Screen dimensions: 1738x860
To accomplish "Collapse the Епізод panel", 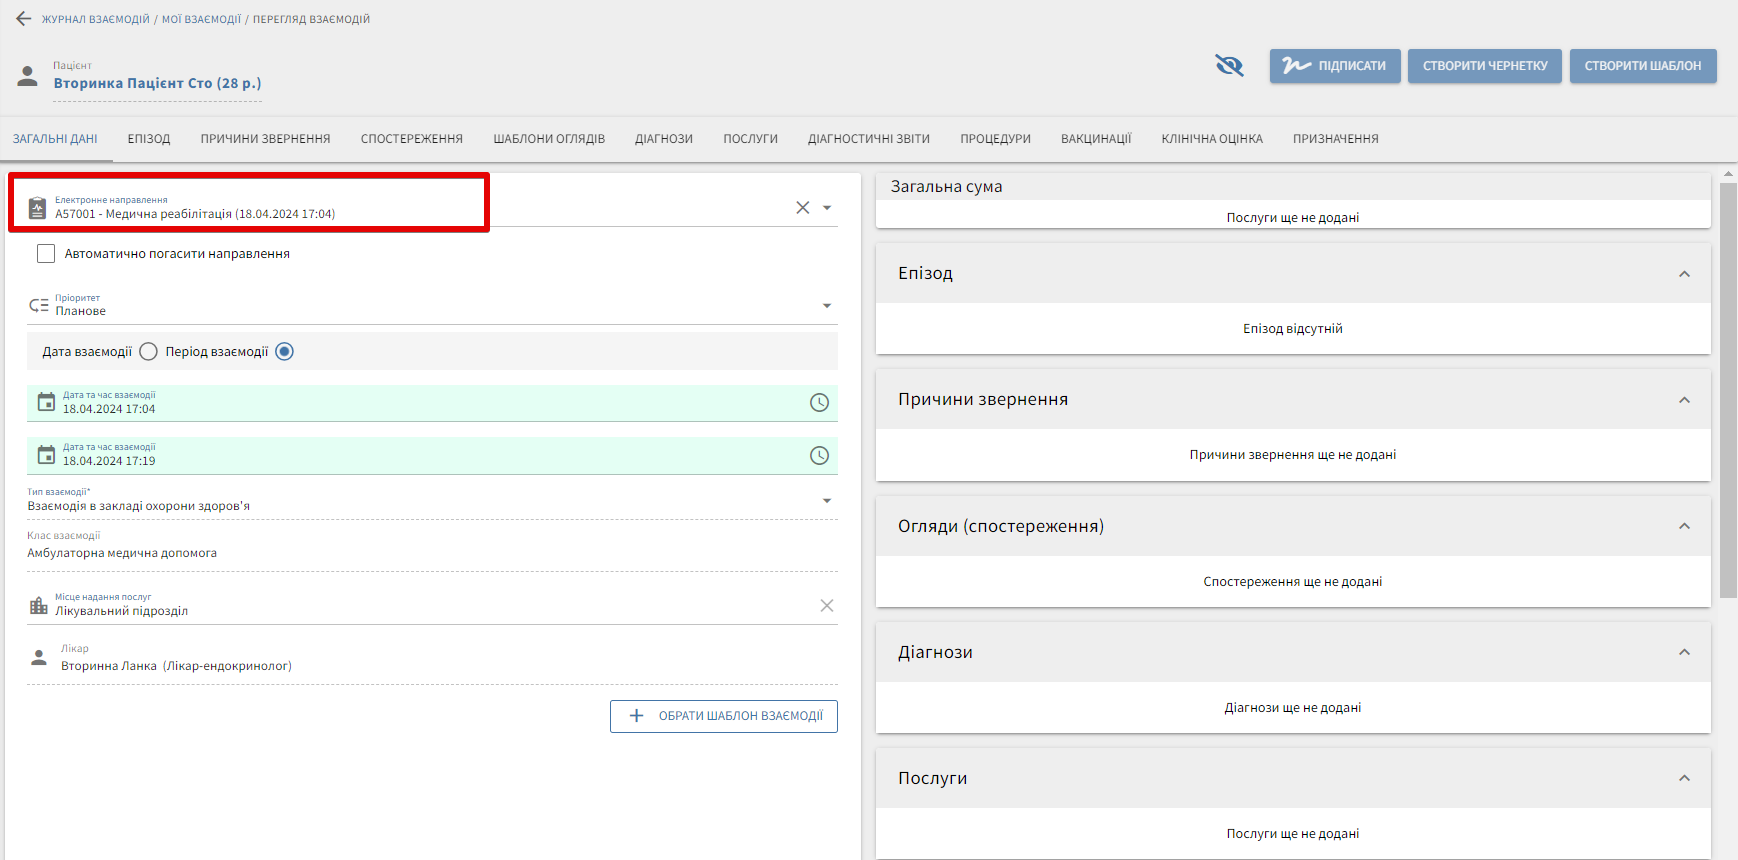I will coord(1684,274).
